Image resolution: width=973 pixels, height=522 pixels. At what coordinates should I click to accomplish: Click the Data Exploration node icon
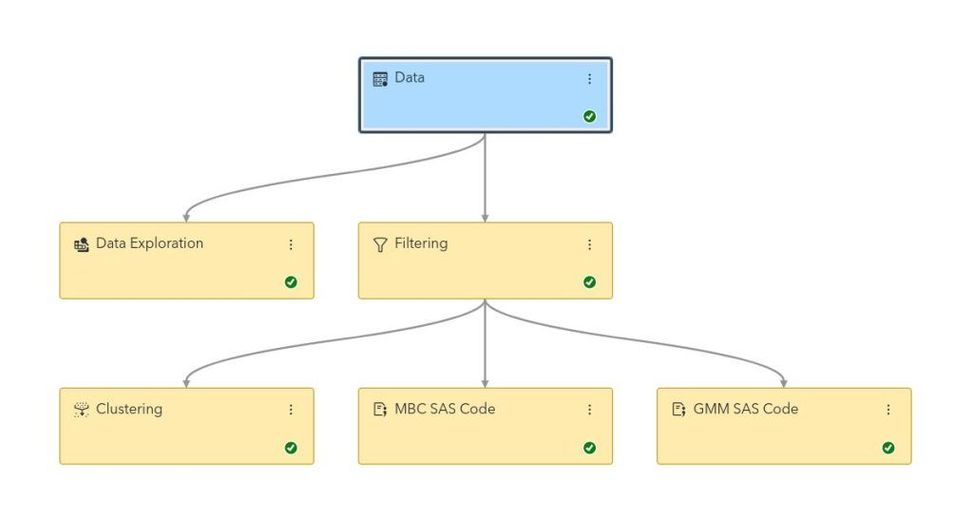81,245
